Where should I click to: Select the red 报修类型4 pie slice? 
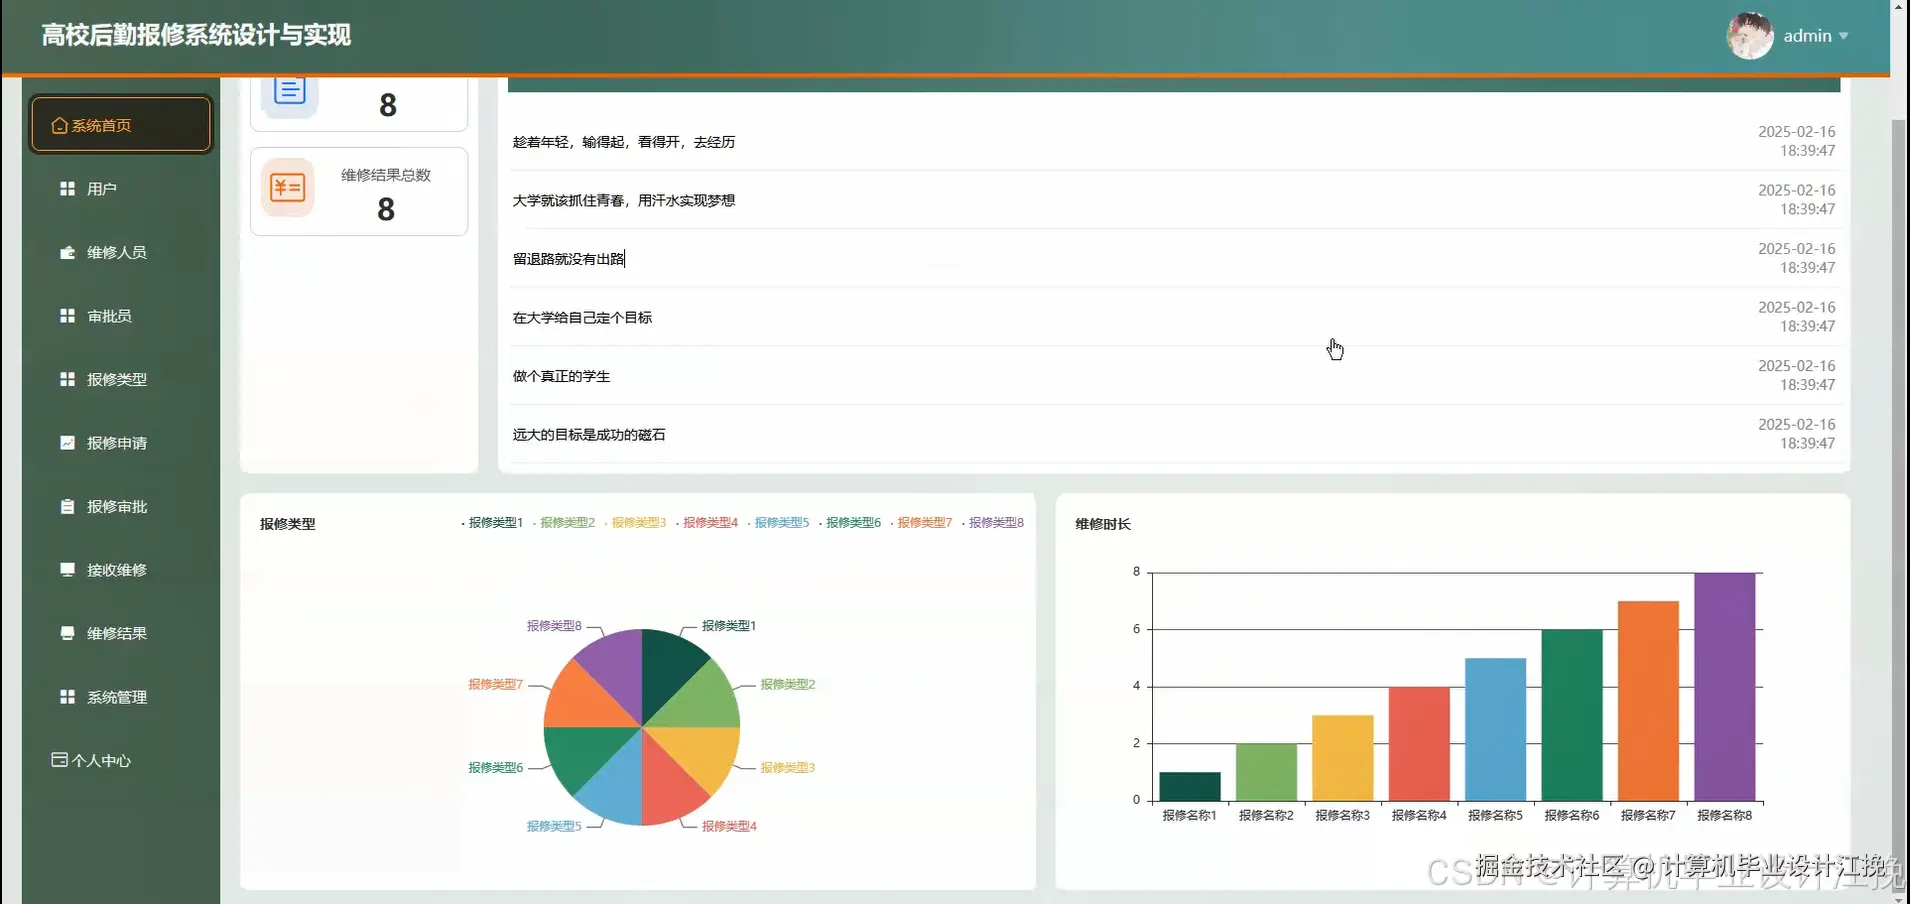(667, 788)
